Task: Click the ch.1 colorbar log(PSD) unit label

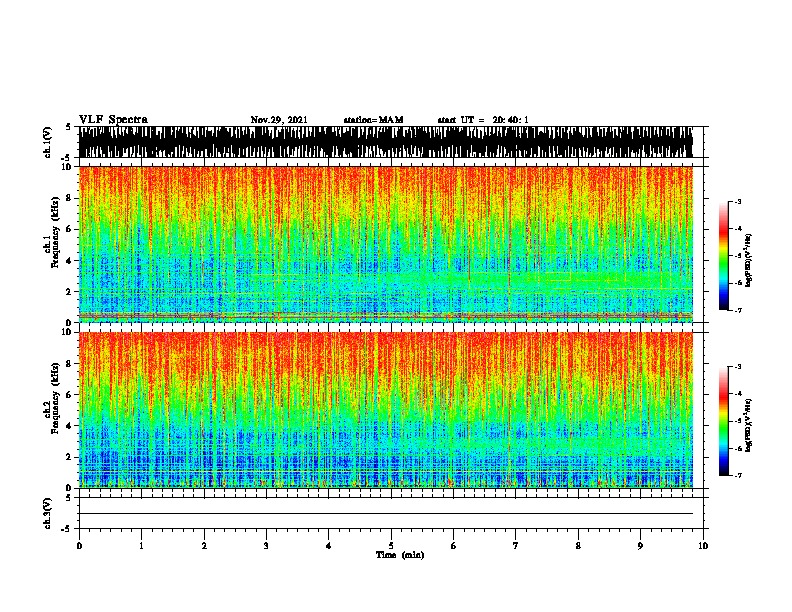Action: click(748, 261)
